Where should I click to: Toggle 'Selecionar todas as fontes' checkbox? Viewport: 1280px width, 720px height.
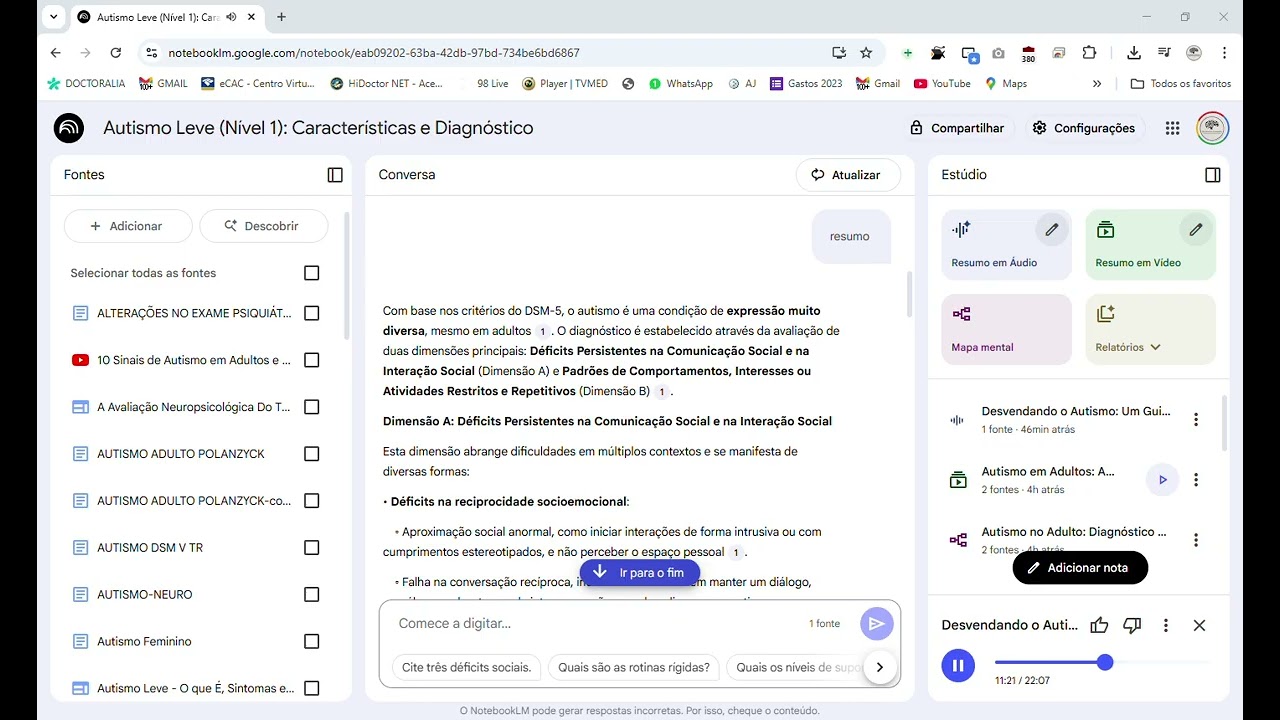(x=311, y=273)
